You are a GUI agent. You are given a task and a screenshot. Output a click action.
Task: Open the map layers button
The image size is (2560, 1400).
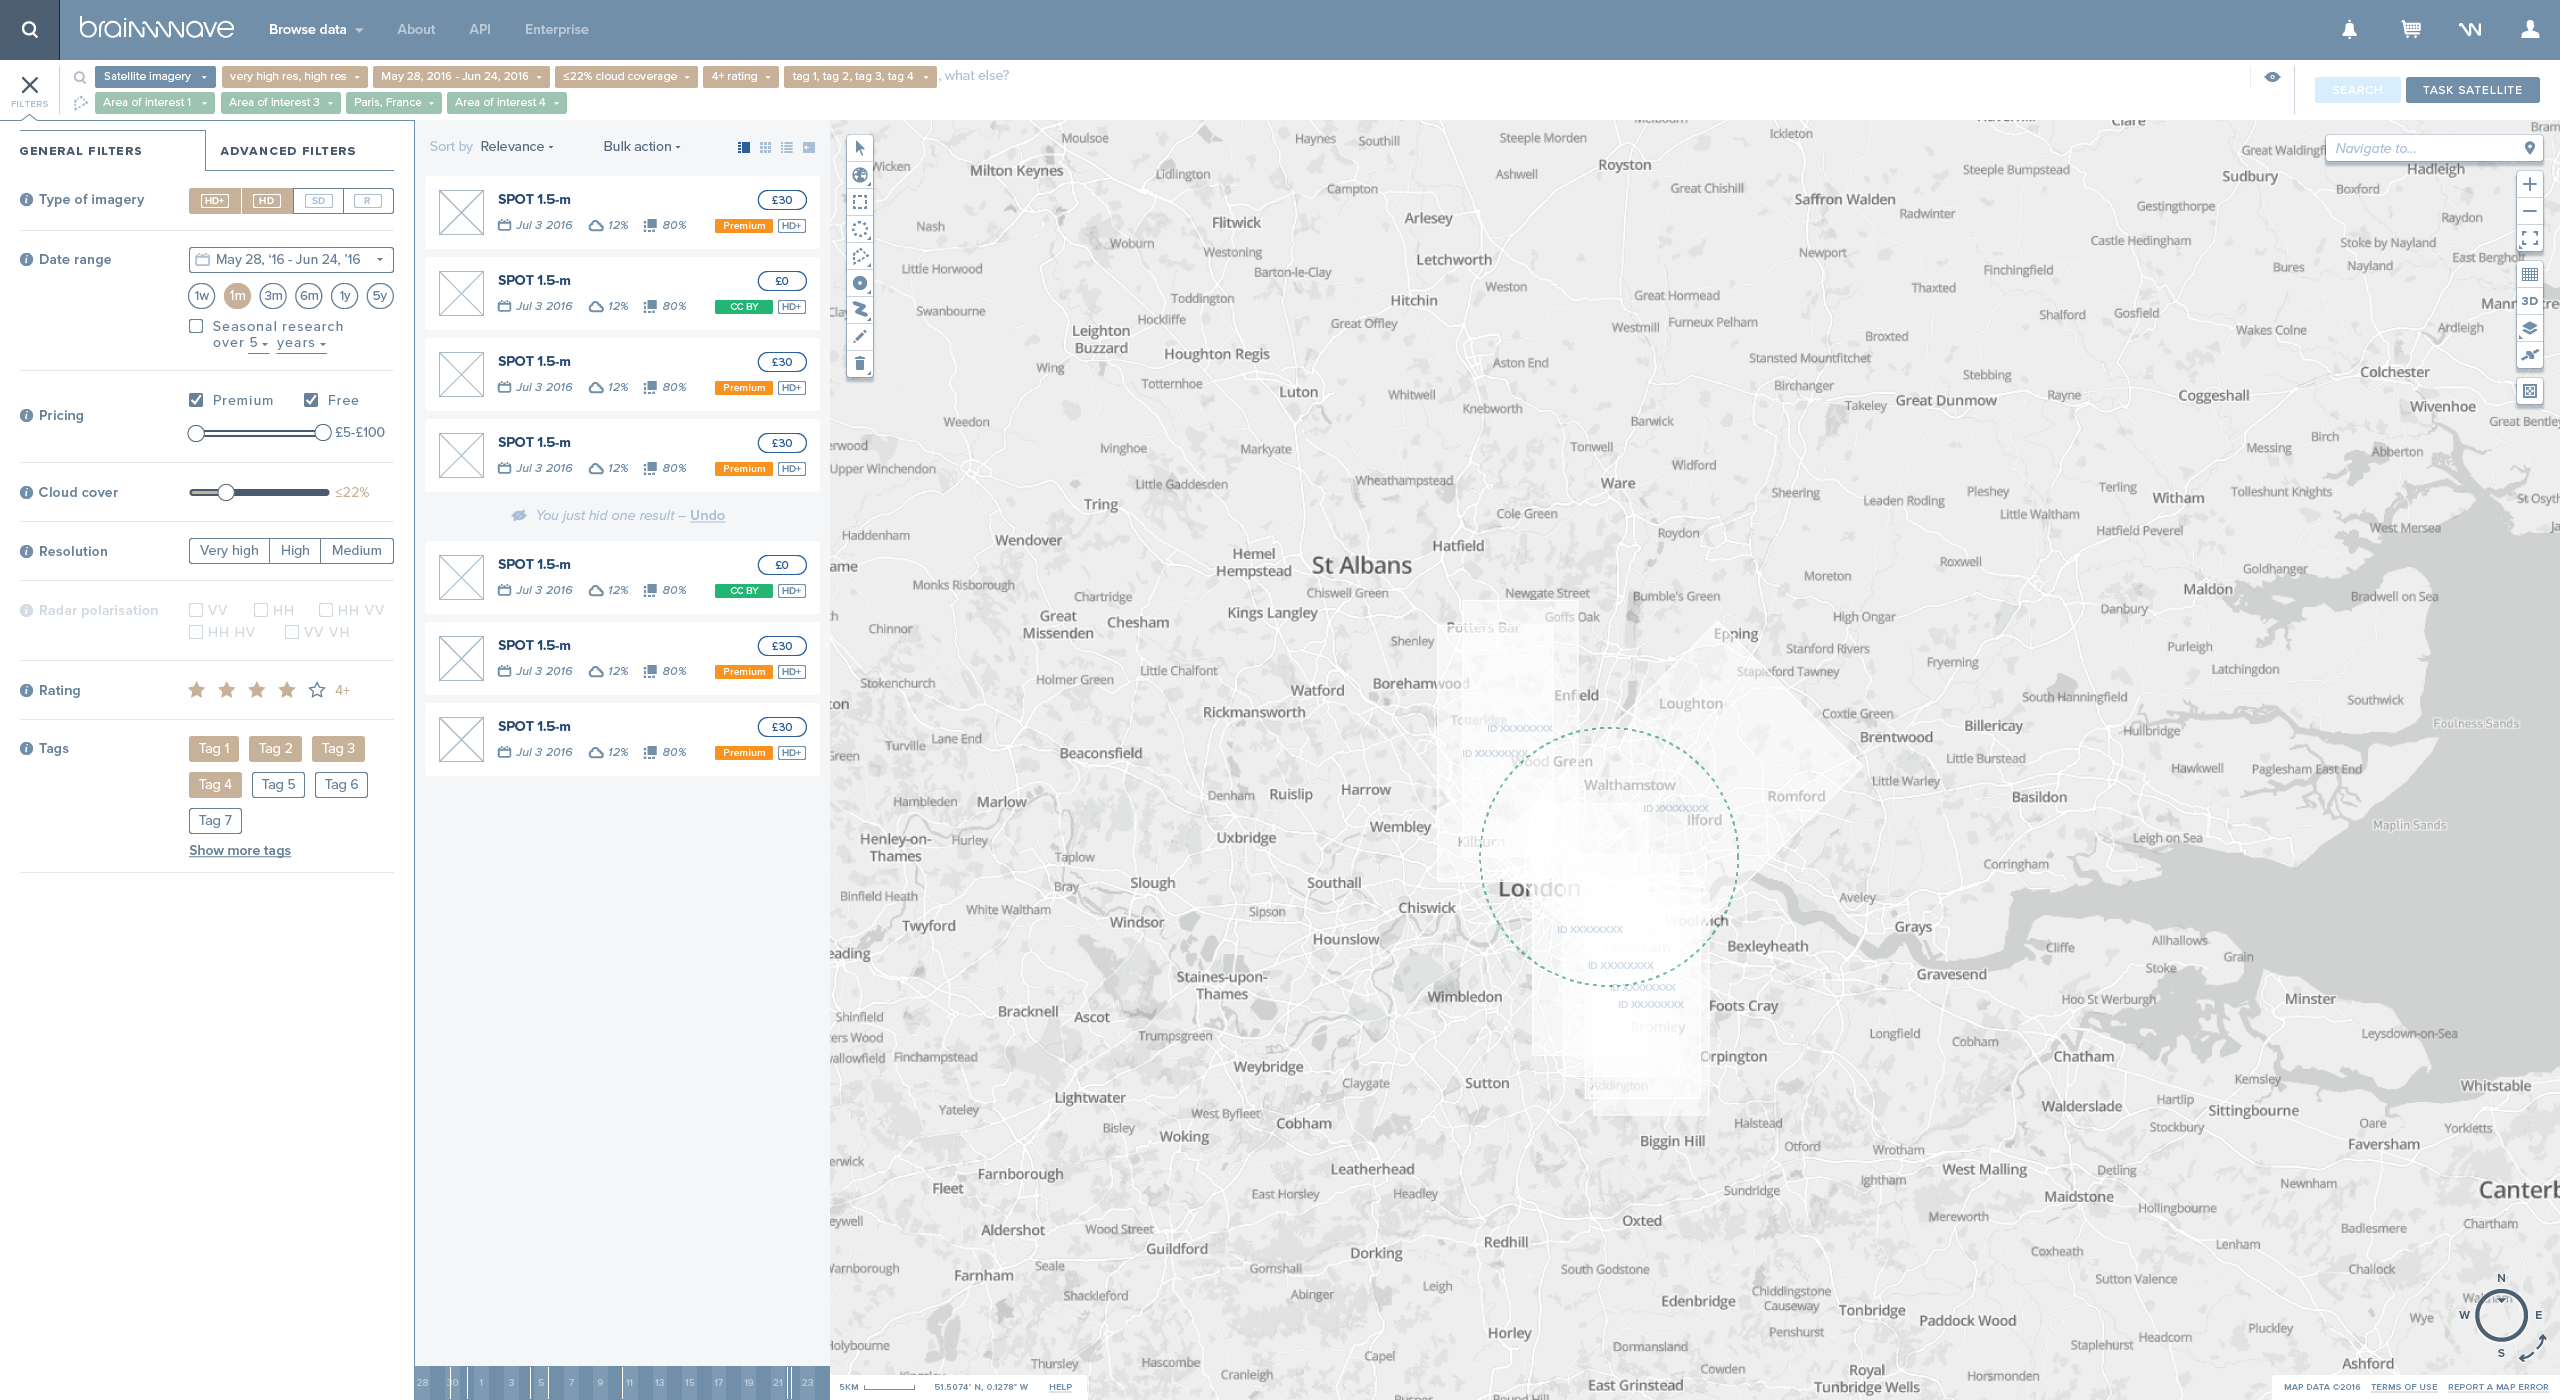click(2529, 328)
